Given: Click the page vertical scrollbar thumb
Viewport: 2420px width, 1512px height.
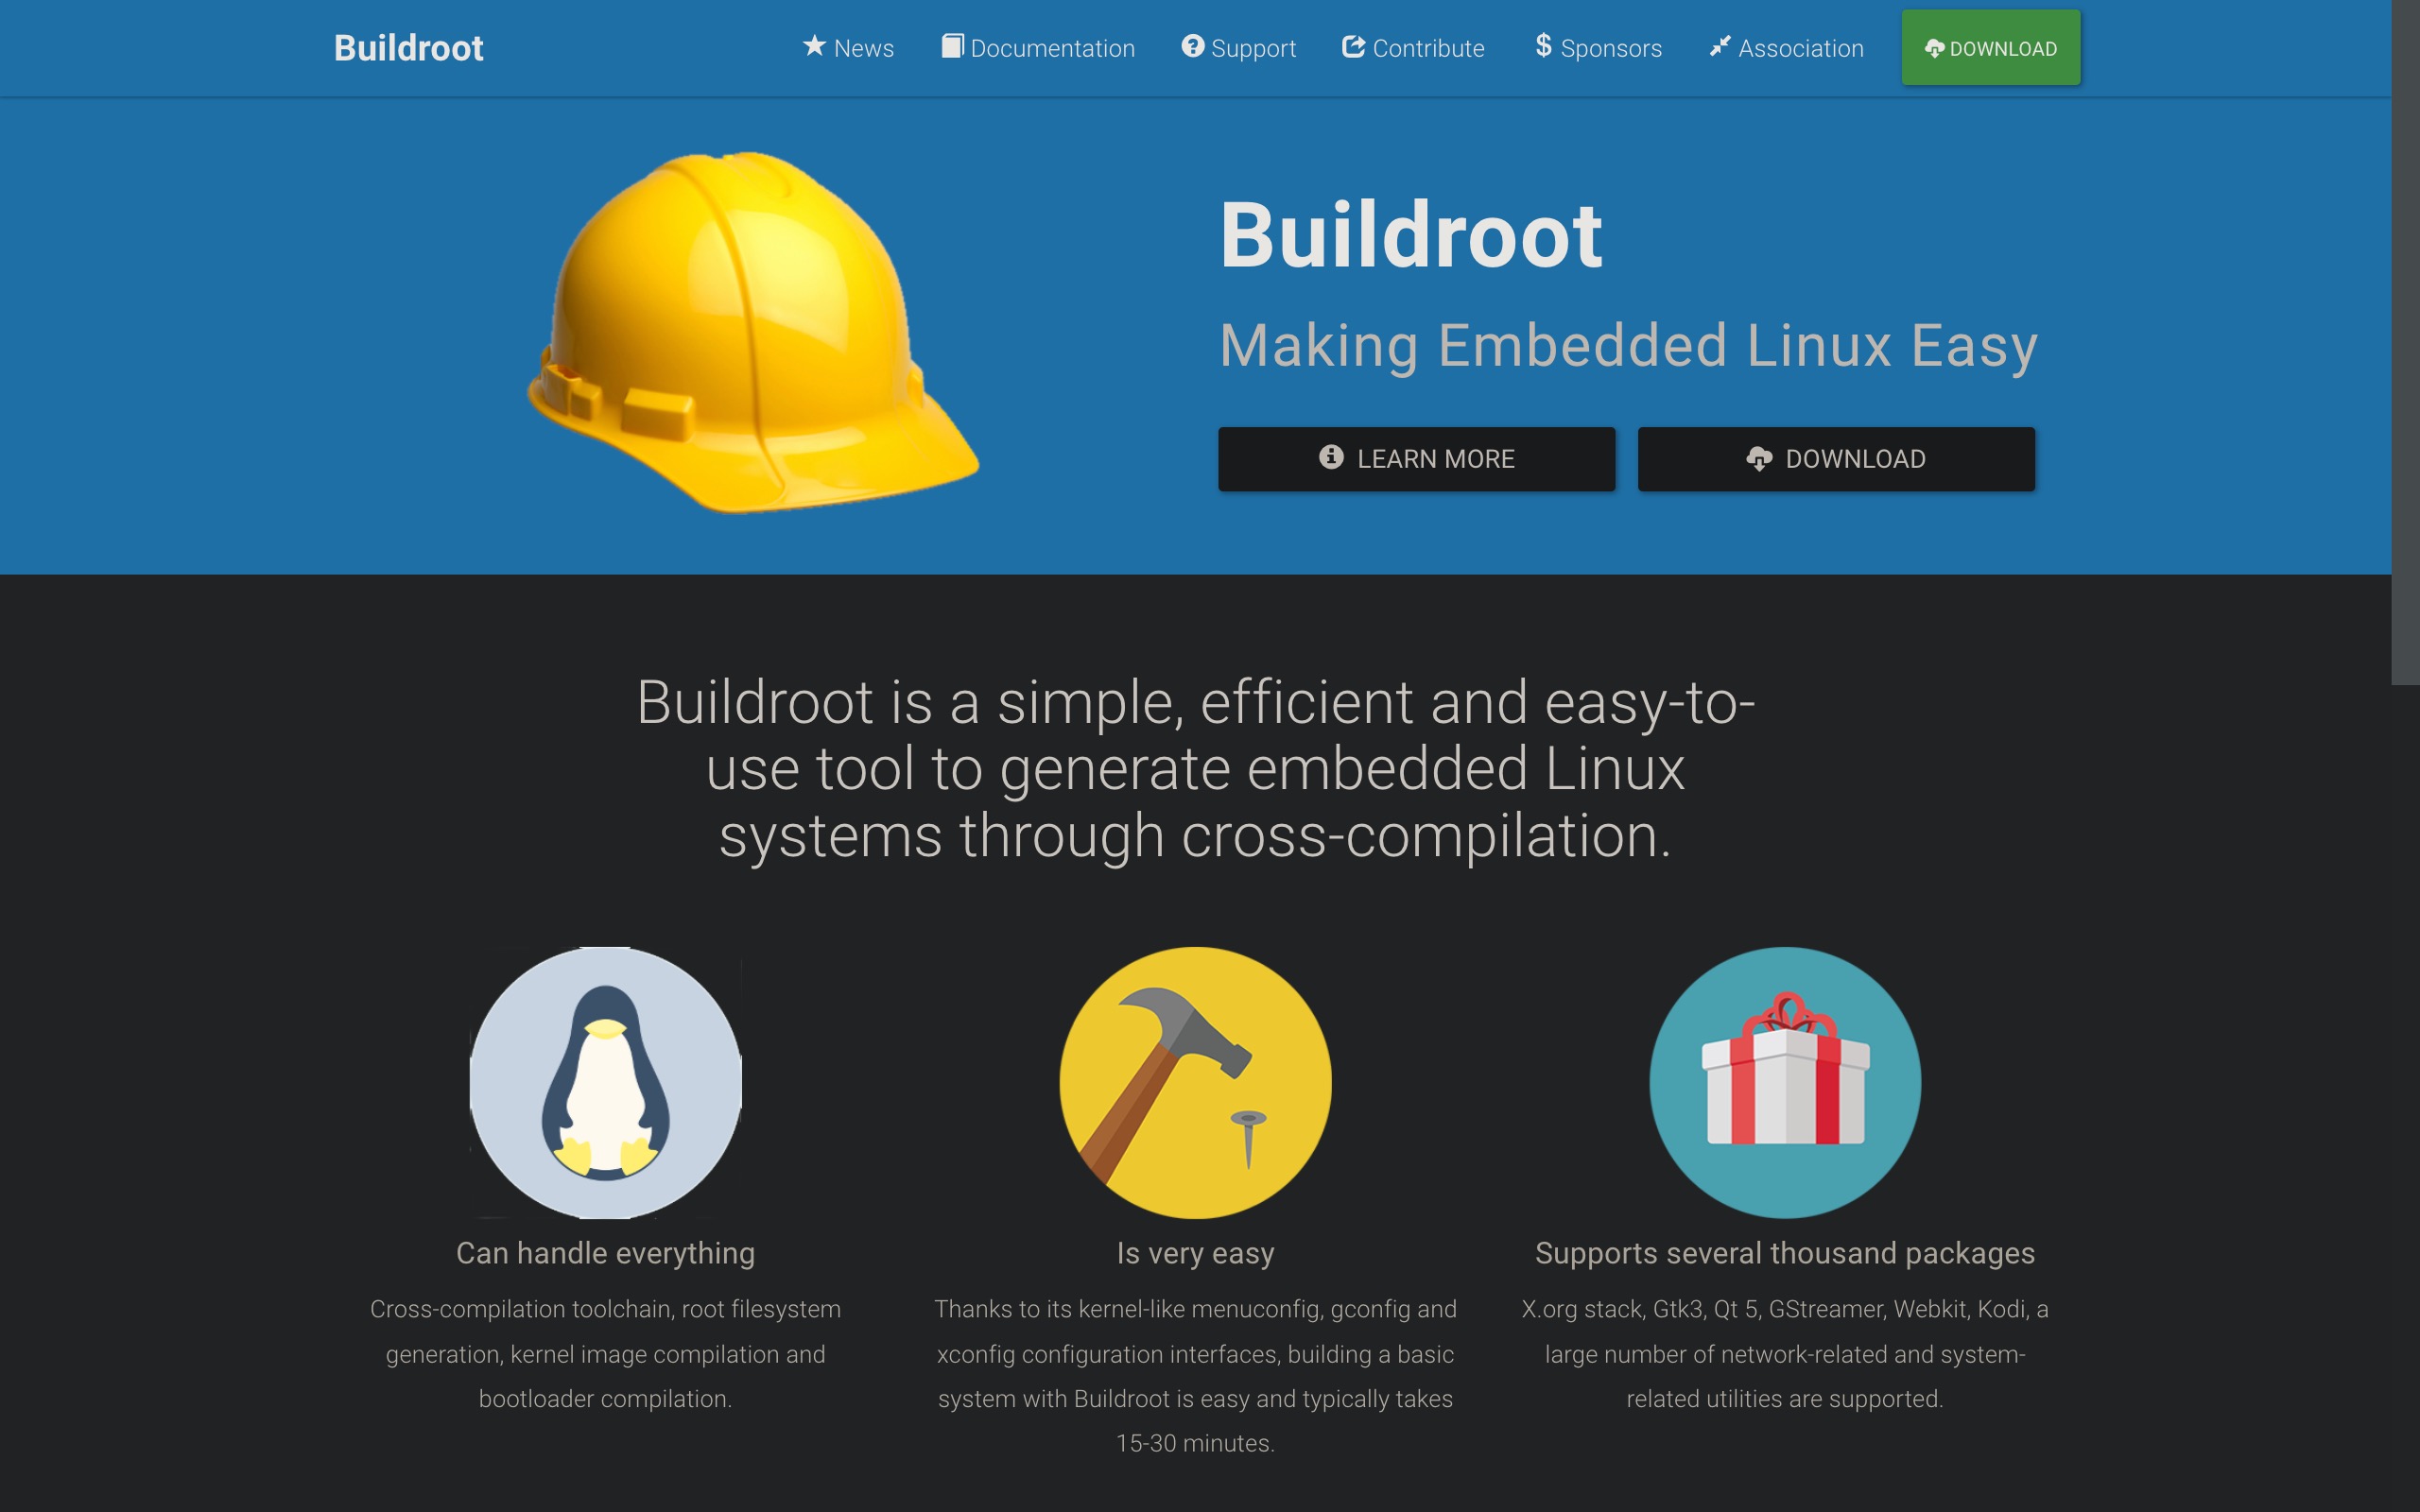Looking at the screenshot, I should click(2405, 342).
